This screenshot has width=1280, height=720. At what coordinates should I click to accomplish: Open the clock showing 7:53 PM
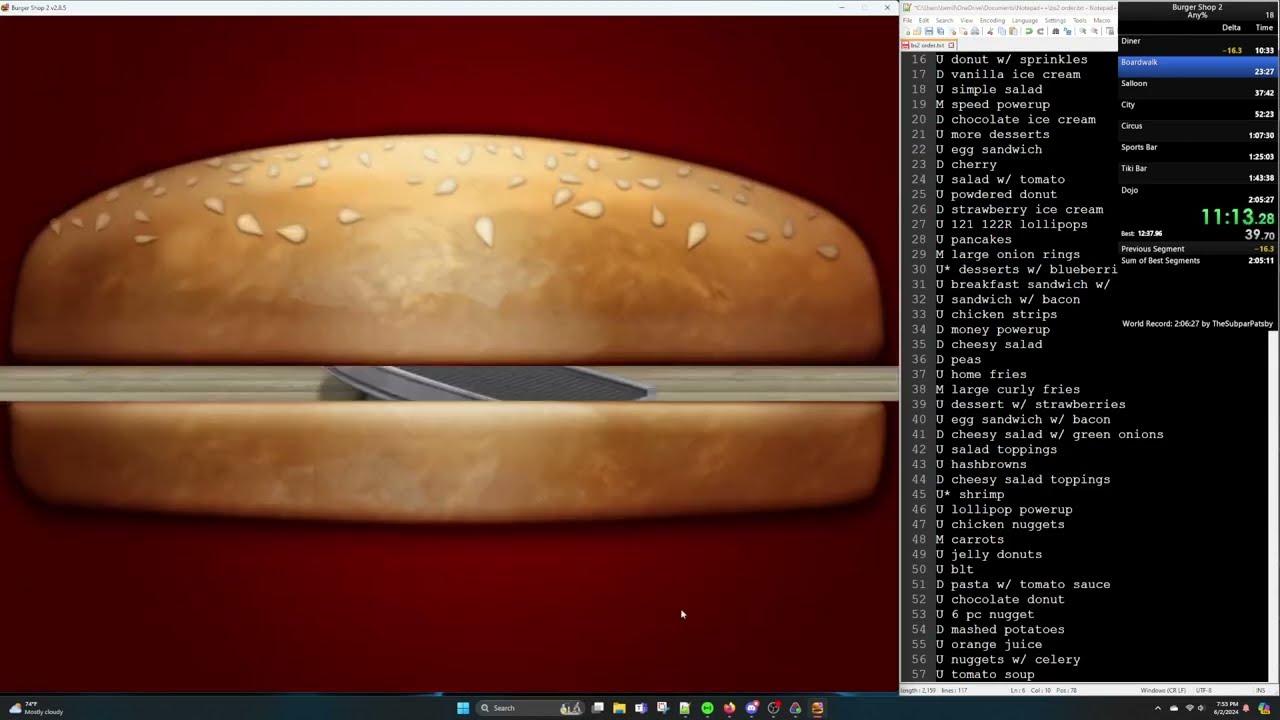click(x=1226, y=708)
